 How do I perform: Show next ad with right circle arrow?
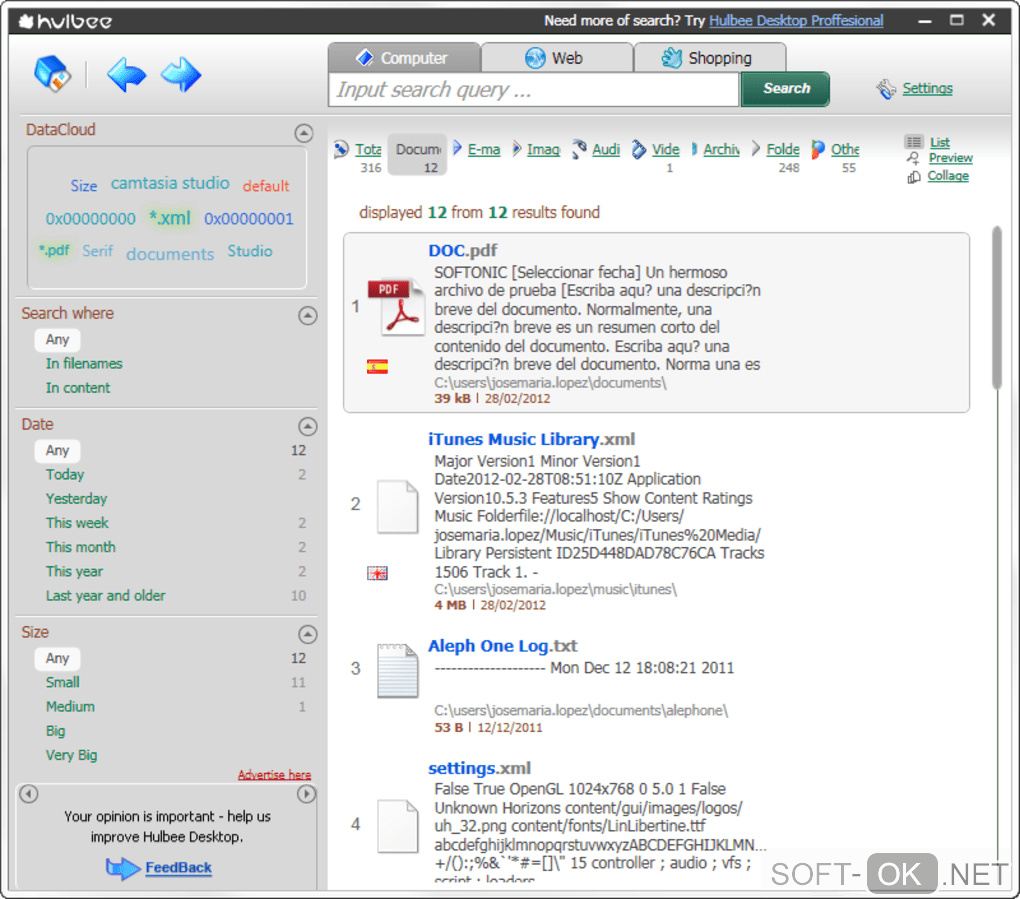pos(306,794)
